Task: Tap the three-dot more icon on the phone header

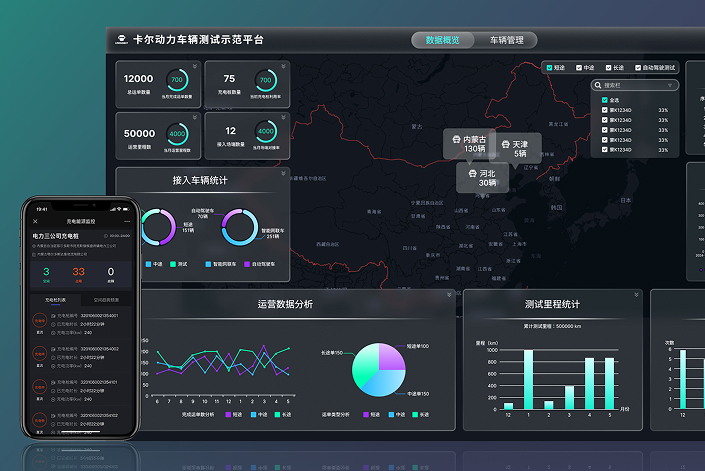Action: (x=127, y=220)
